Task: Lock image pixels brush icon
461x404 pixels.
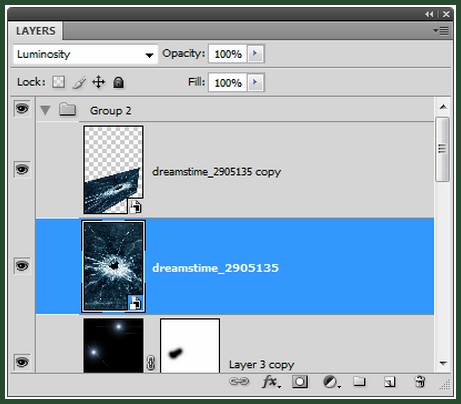Action: [79, 82]
